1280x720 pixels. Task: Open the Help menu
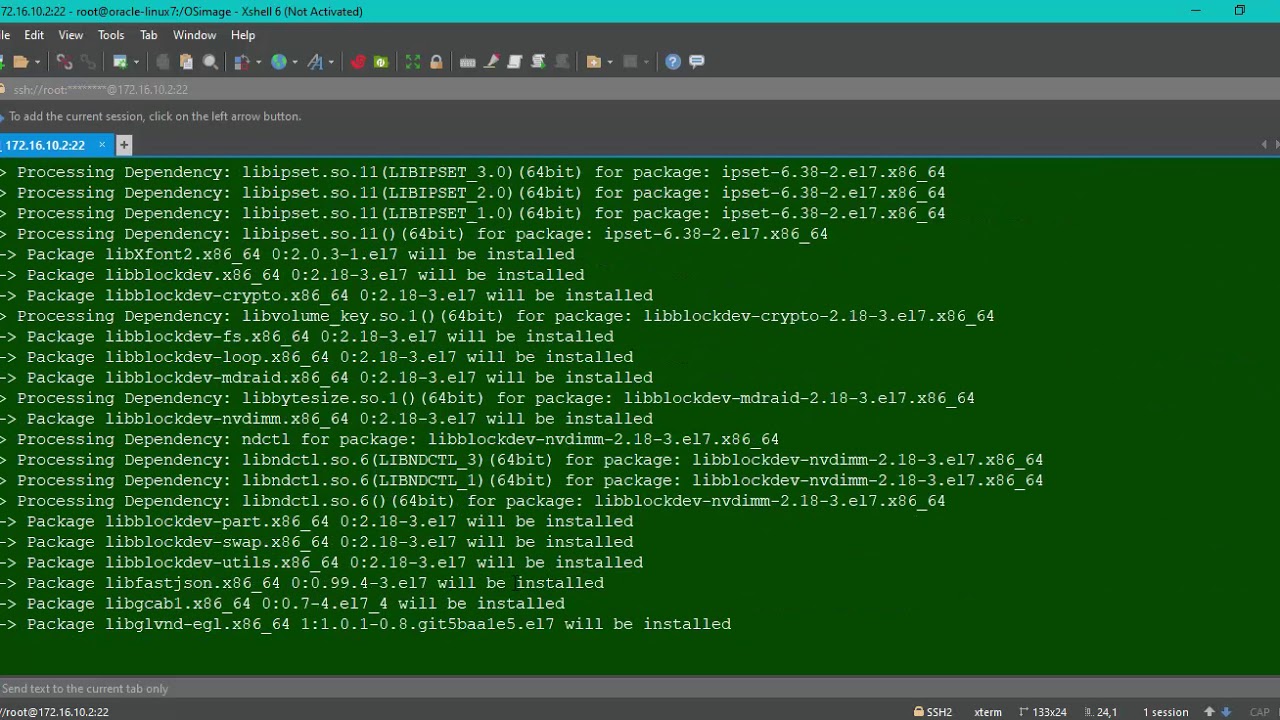click(x=243, y=35)
